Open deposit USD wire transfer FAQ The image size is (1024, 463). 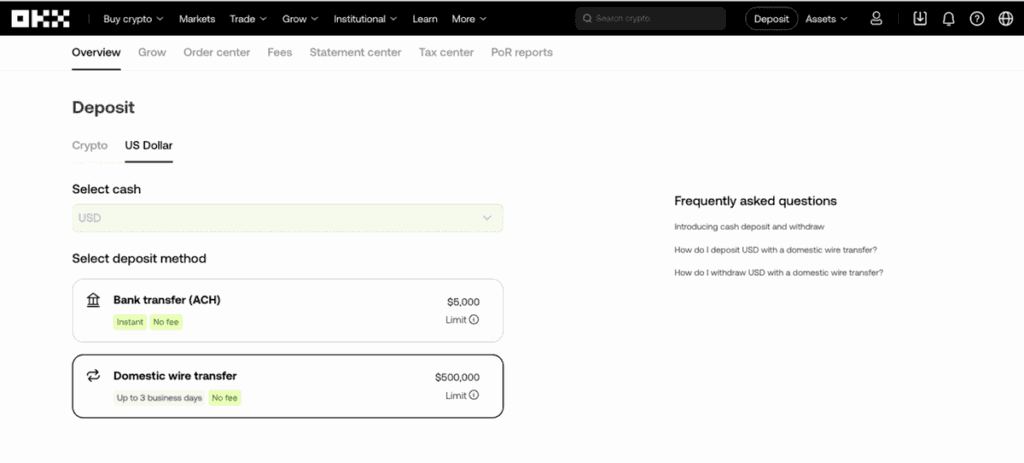(775, 249)
